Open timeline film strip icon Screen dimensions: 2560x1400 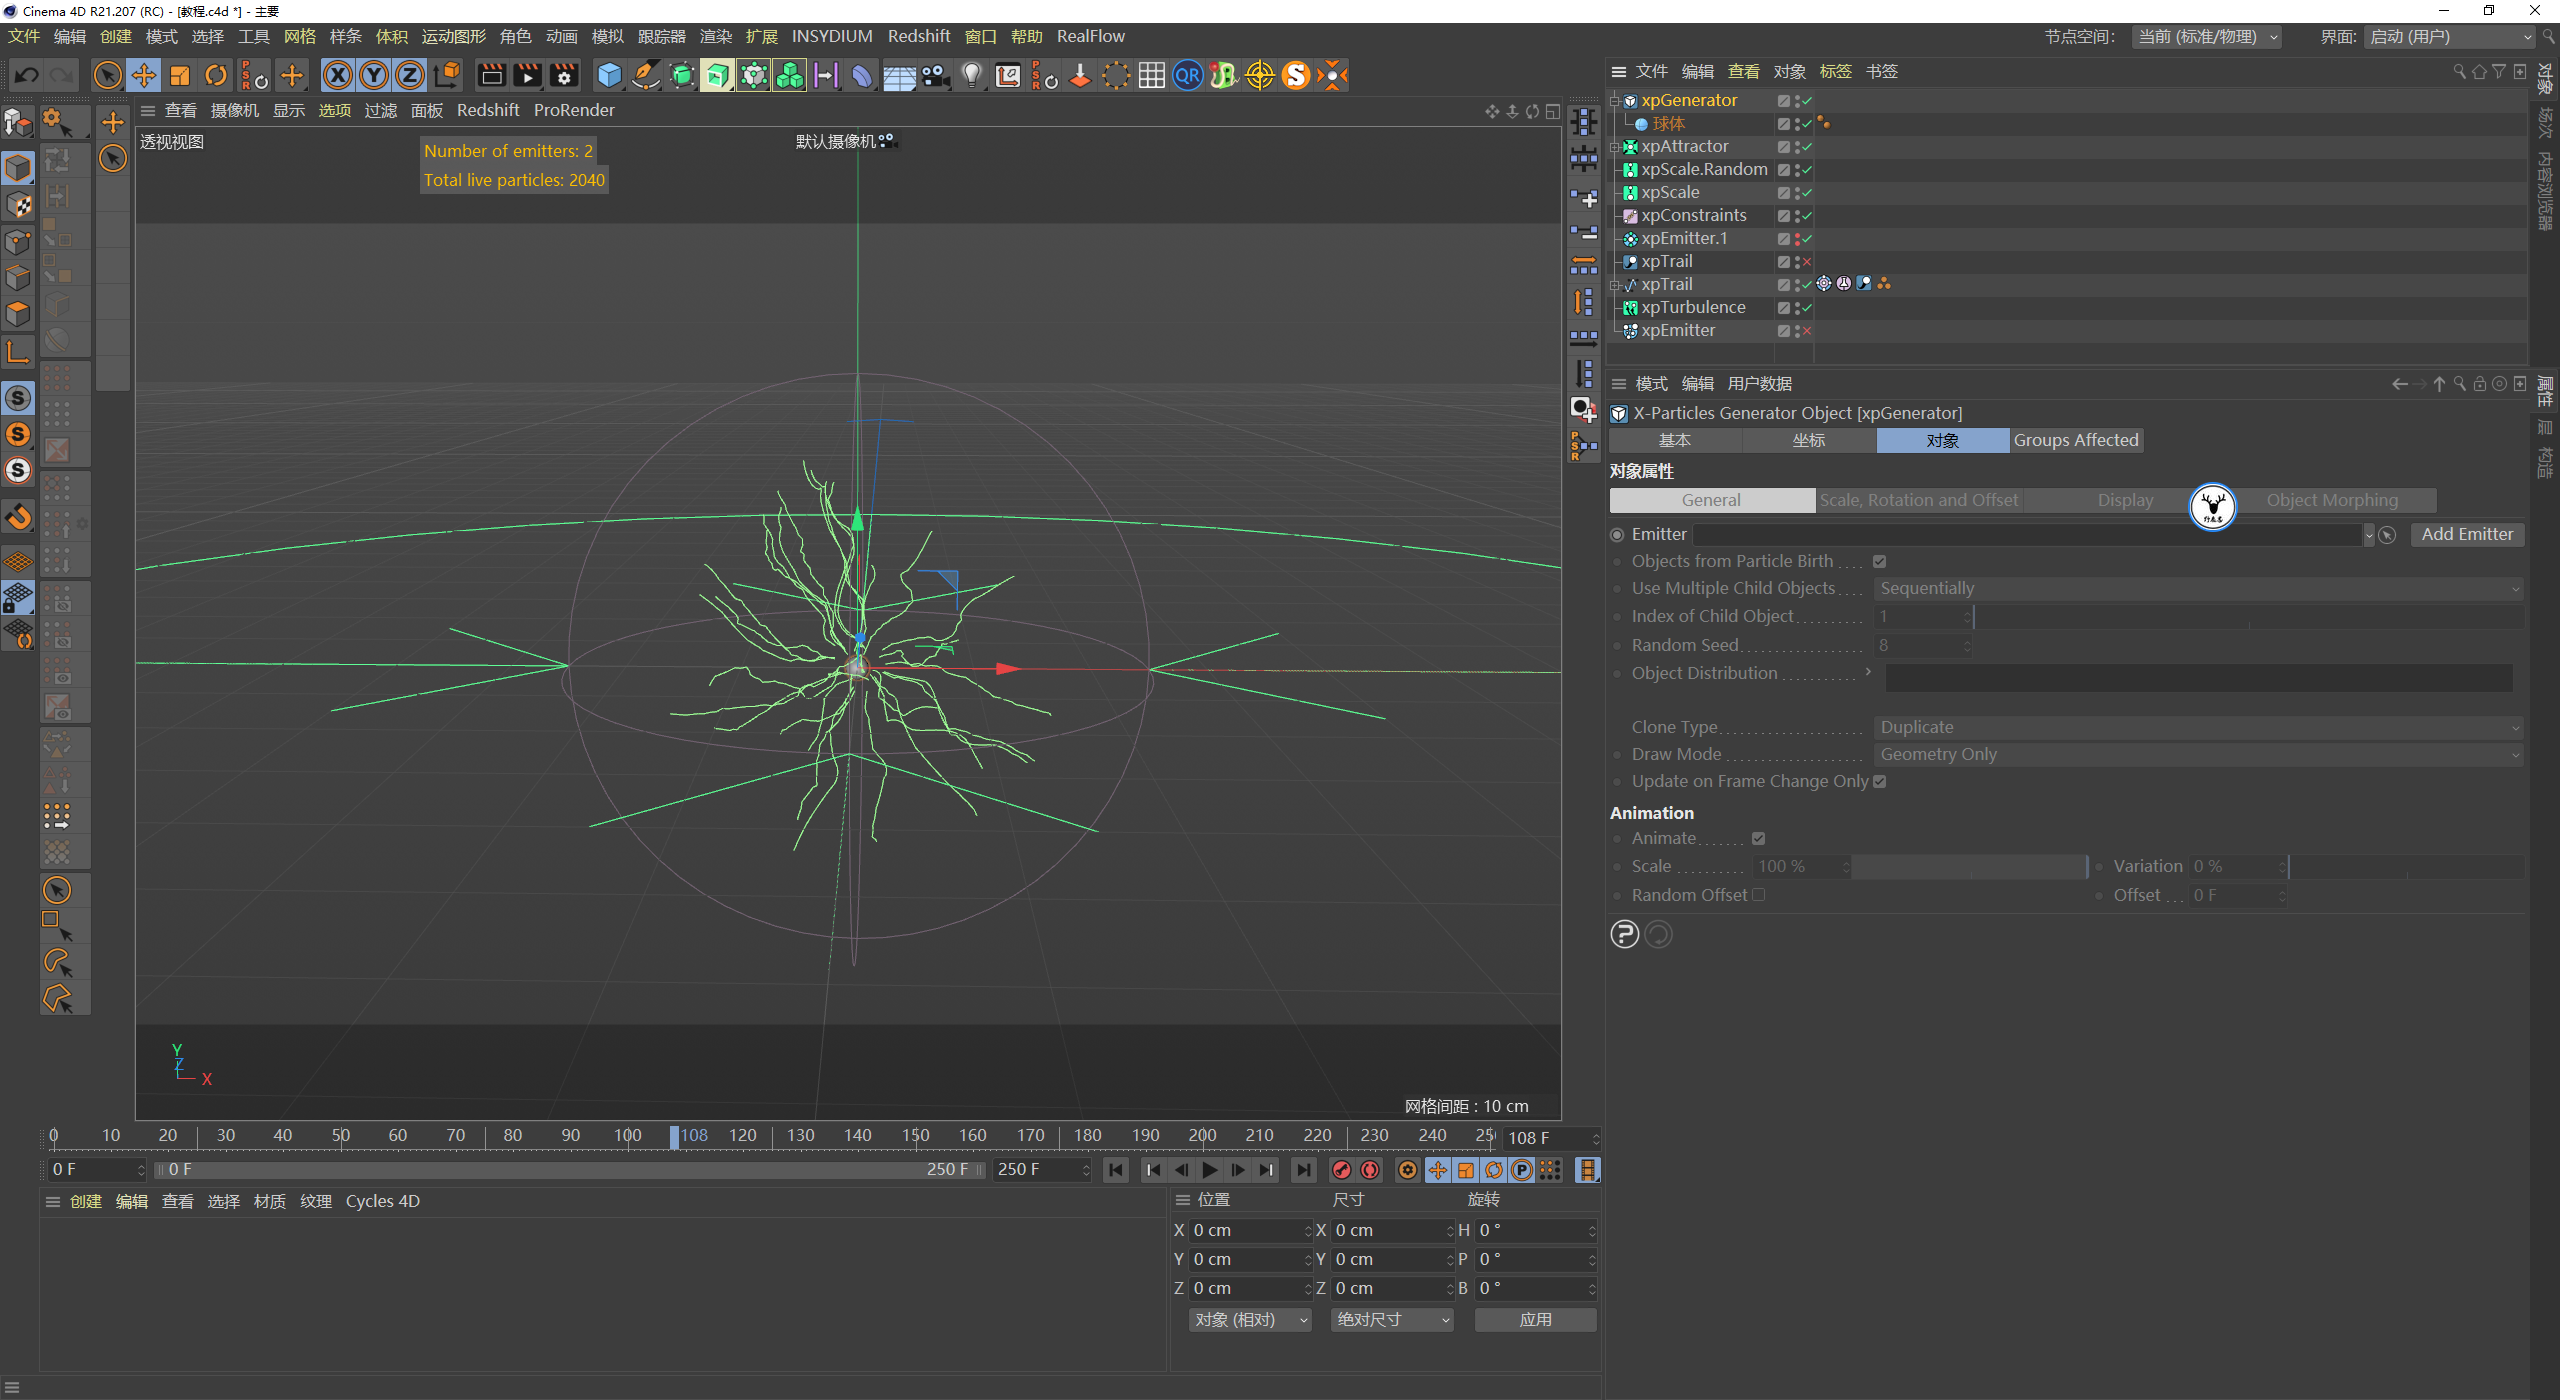[x=1587, y=1170]
